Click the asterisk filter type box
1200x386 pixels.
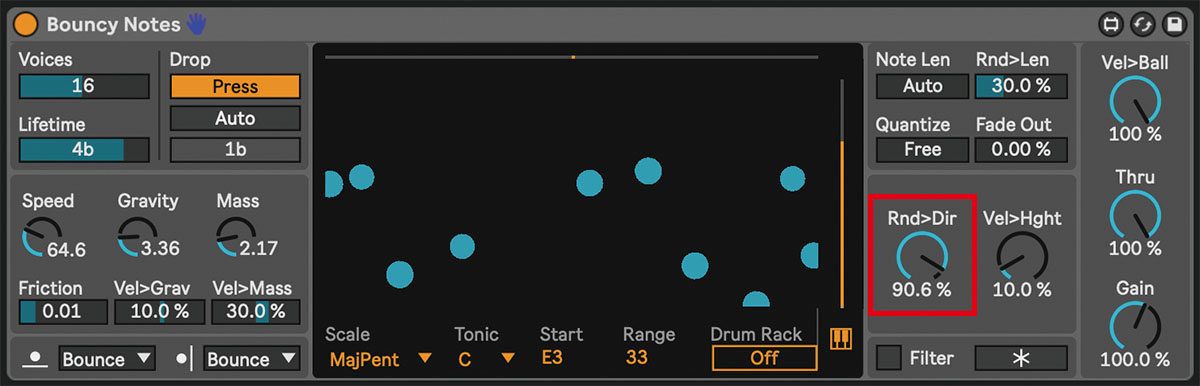point(1020,358)
